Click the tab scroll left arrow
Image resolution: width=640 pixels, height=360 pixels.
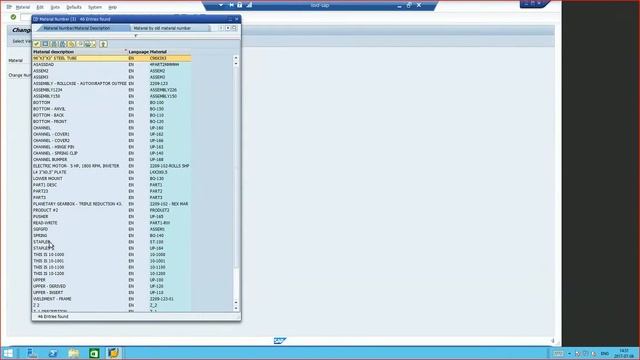click(x=221, y=28)
